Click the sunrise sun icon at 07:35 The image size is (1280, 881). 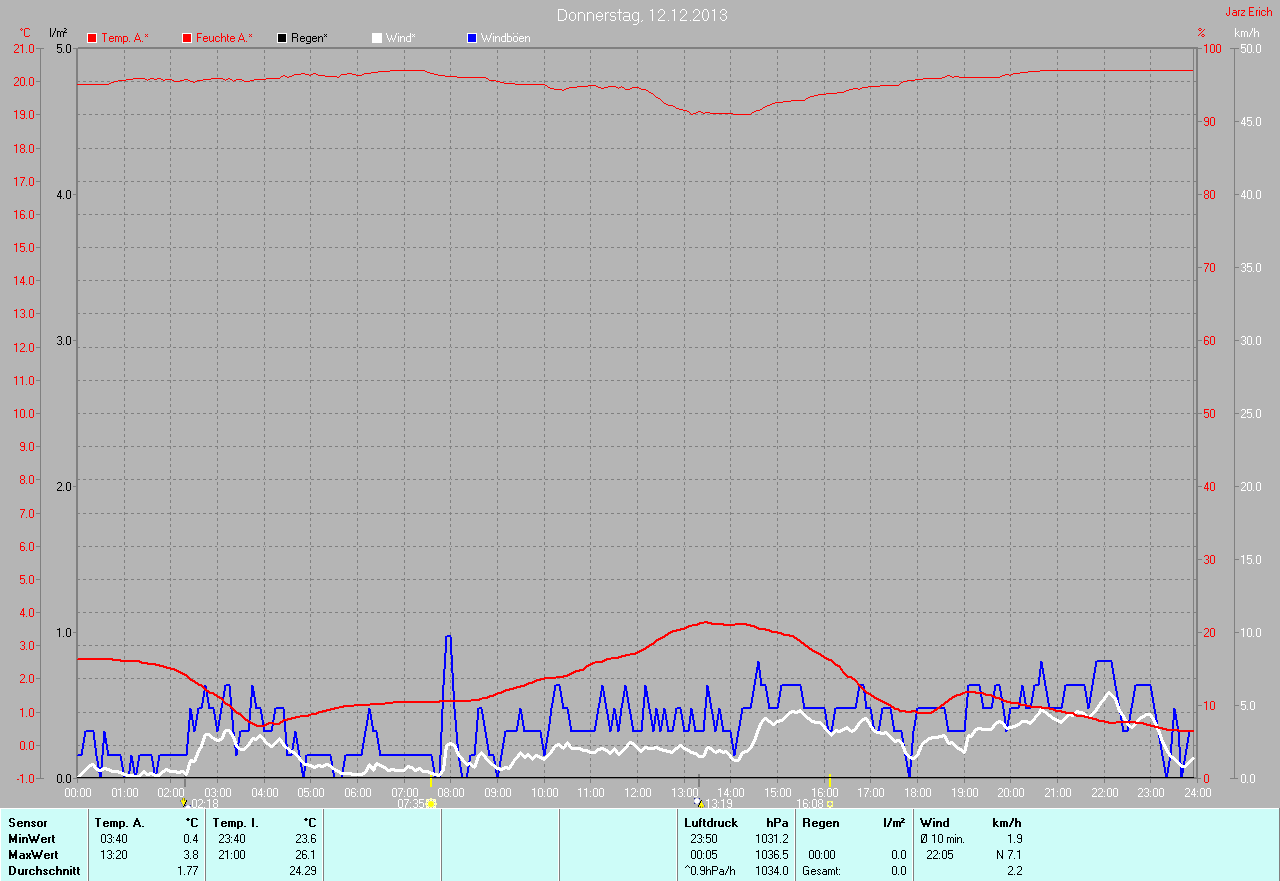point(431,803)
